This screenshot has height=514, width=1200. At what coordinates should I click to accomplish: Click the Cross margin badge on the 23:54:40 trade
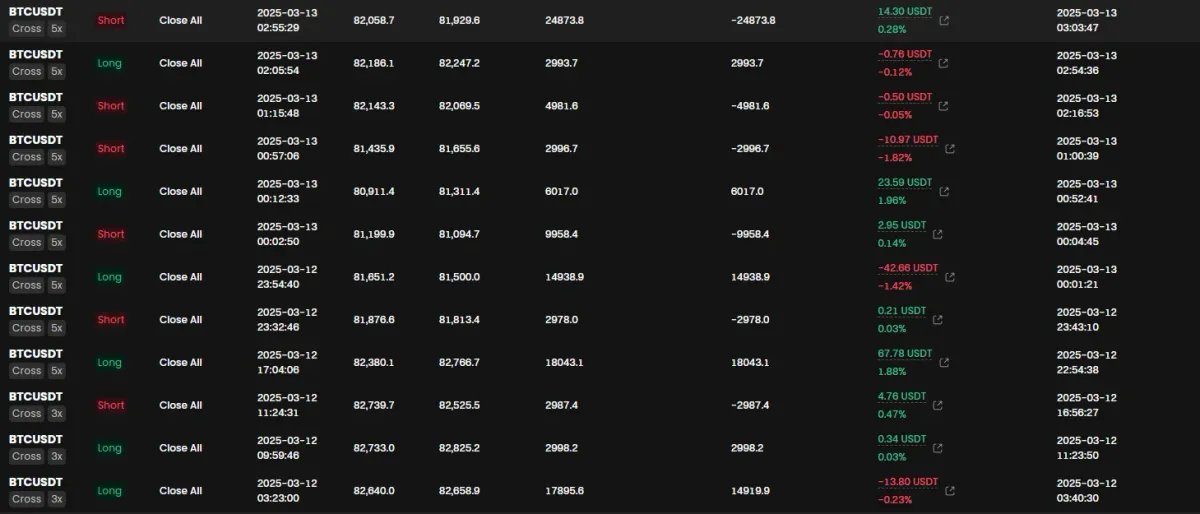tap(26, 285)
